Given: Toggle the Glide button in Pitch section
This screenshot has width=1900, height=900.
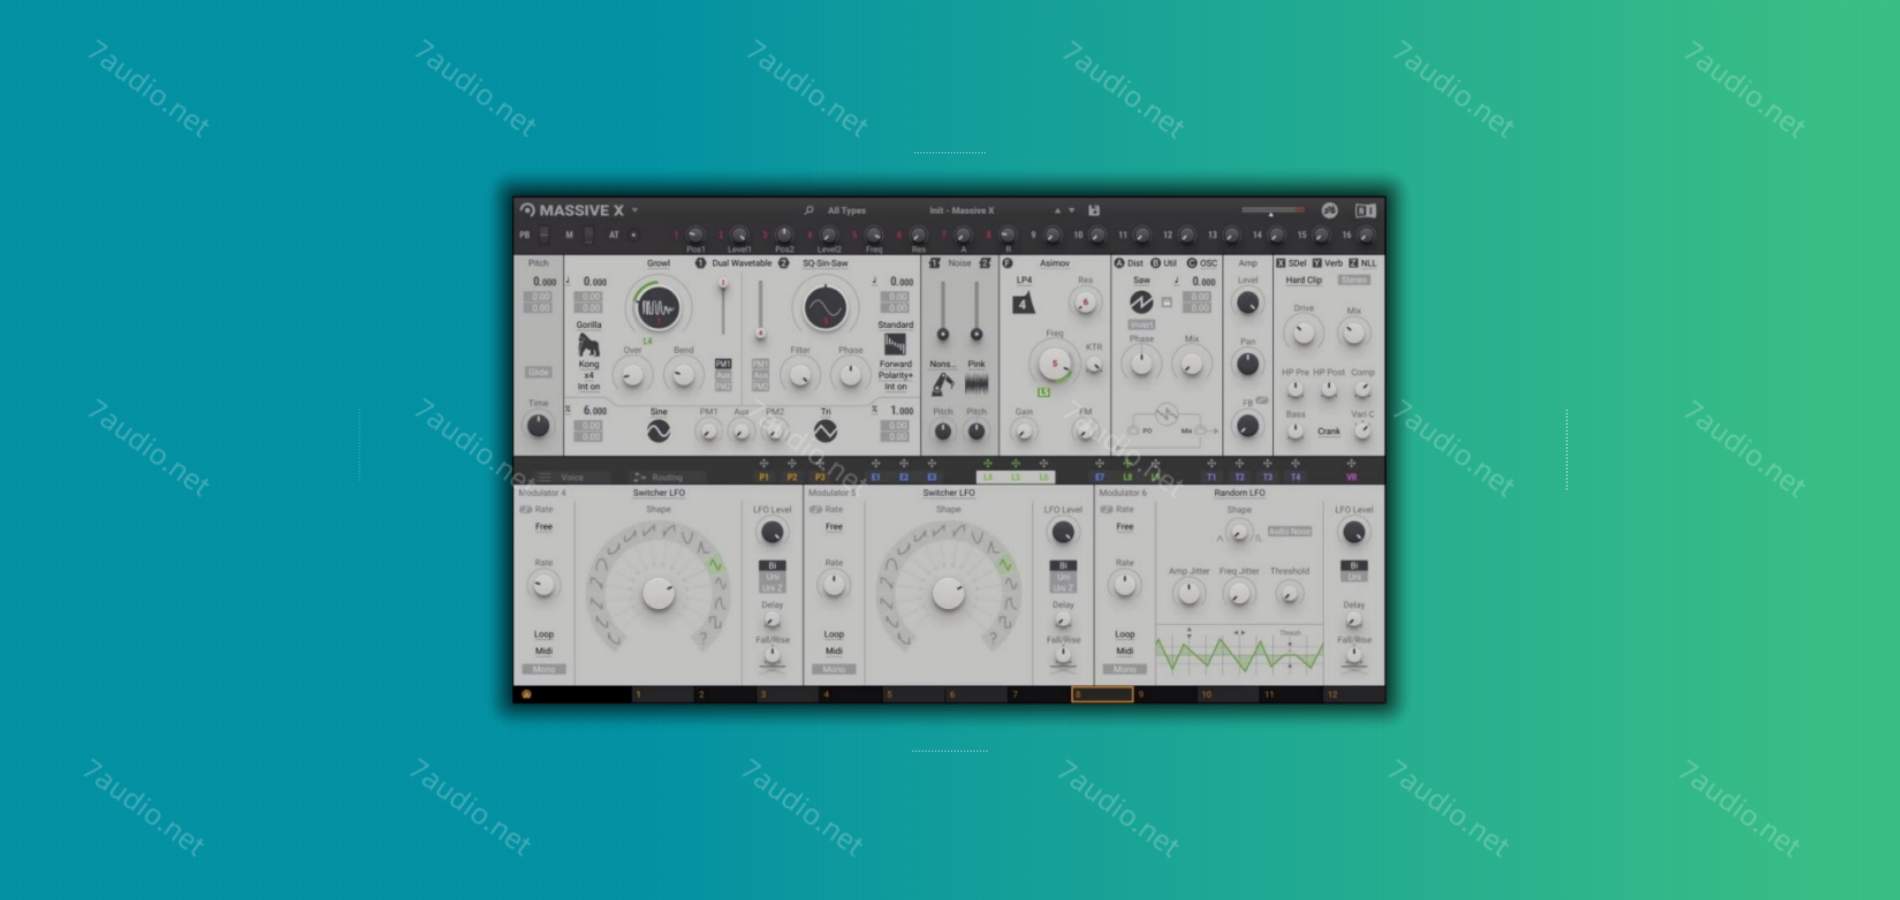Looking at the screenshot, I should pos(538,372).
